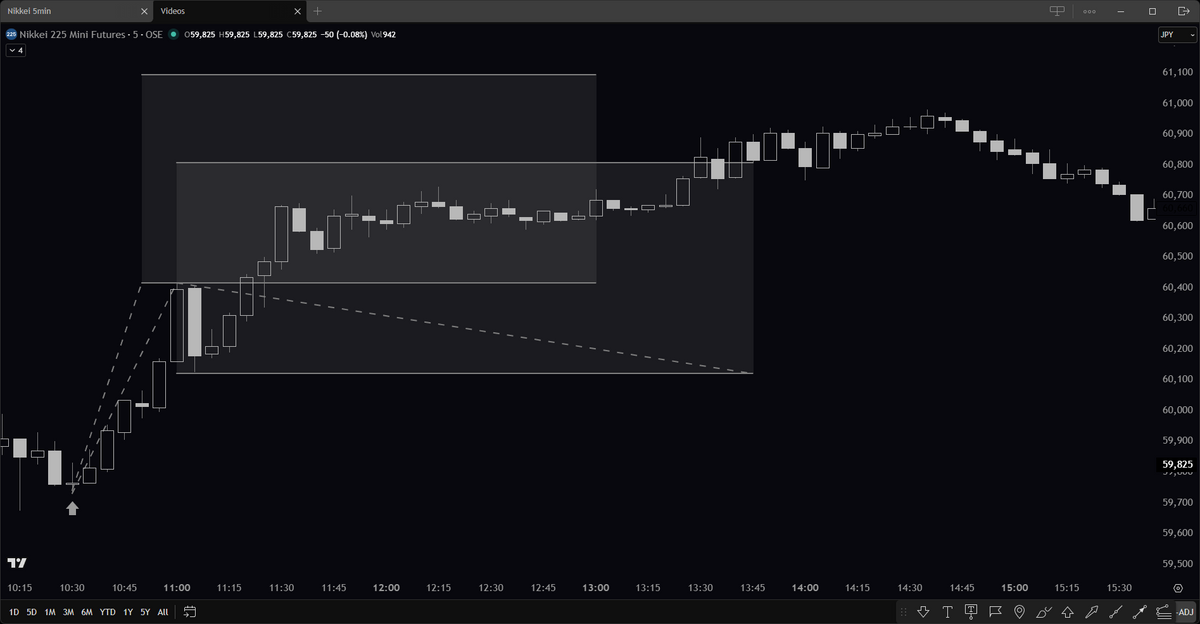Select the arrow down marker tool
This screenshot has width=1200, height=624.
pyautogui.click(x=923, y=611)
